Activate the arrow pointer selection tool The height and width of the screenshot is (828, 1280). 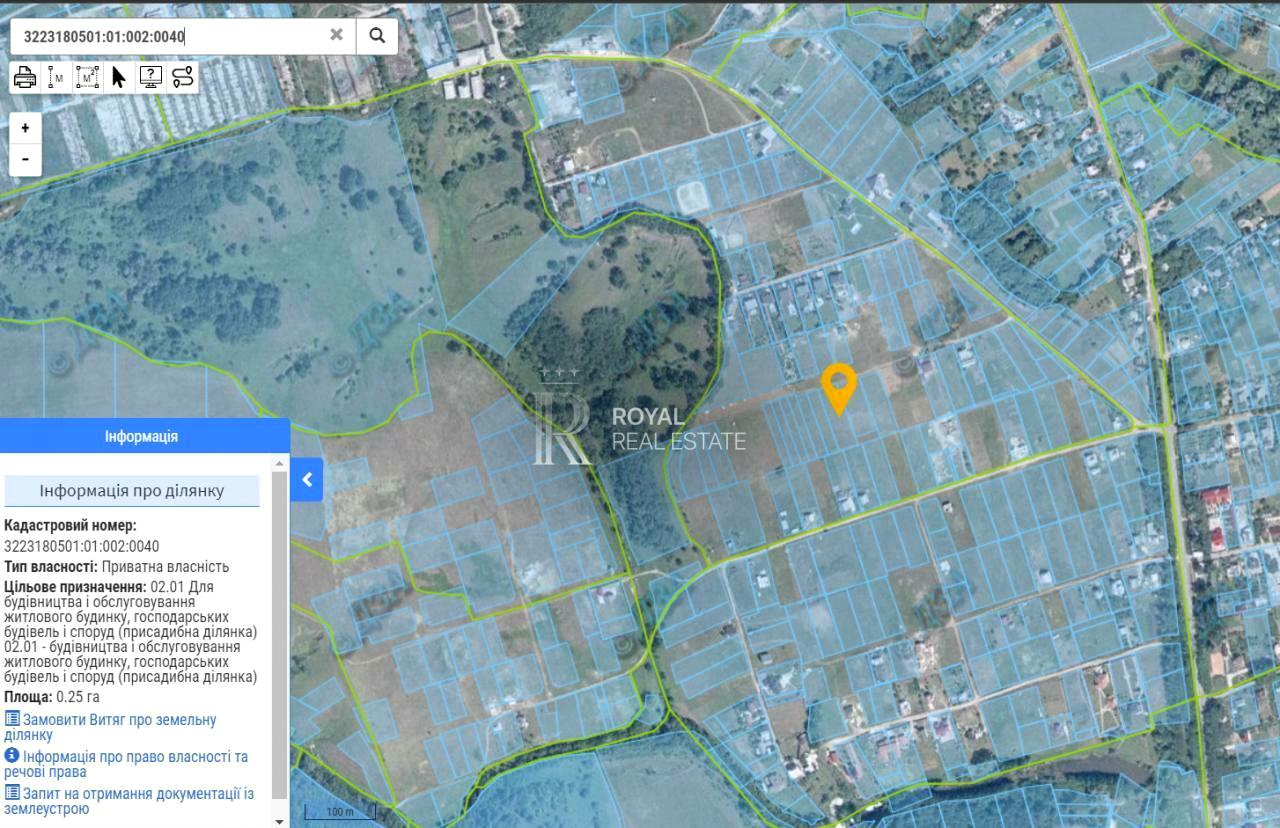[x=119, y=77]
